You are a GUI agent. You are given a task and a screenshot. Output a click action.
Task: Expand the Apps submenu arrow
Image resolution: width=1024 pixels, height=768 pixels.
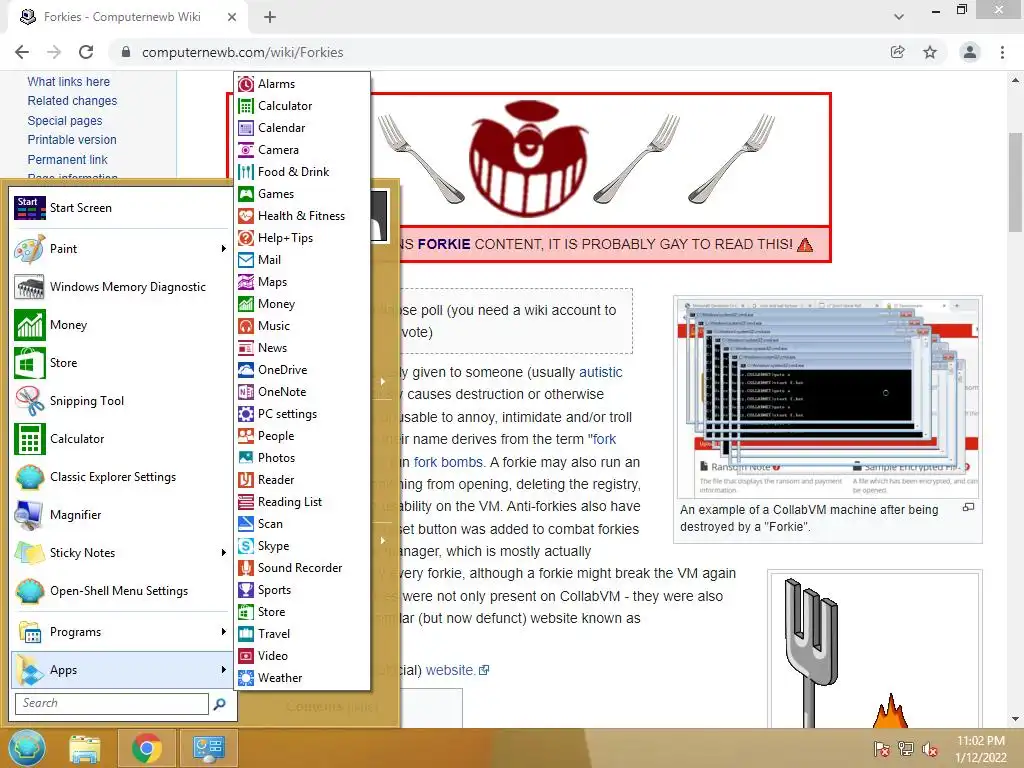coord(223,670)
